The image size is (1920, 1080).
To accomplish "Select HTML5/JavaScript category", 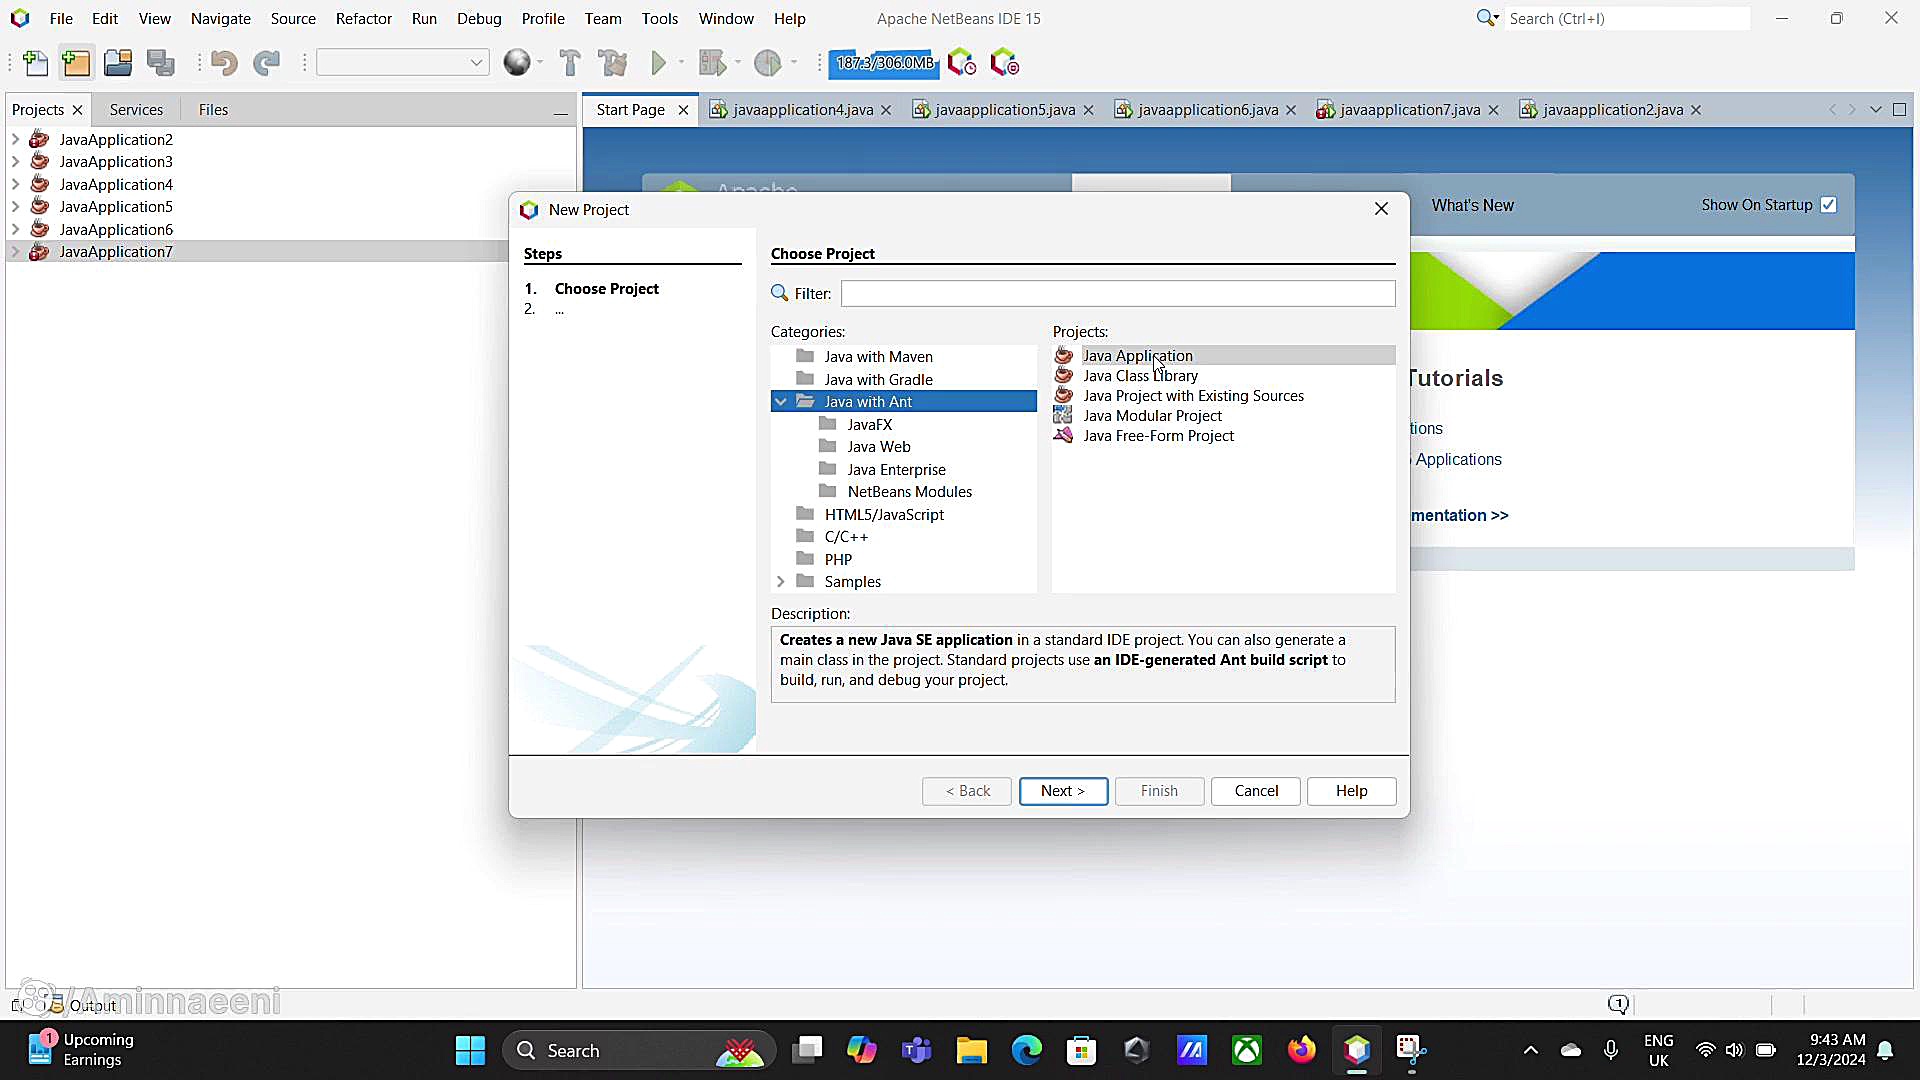I will click(x=884, y=515).
